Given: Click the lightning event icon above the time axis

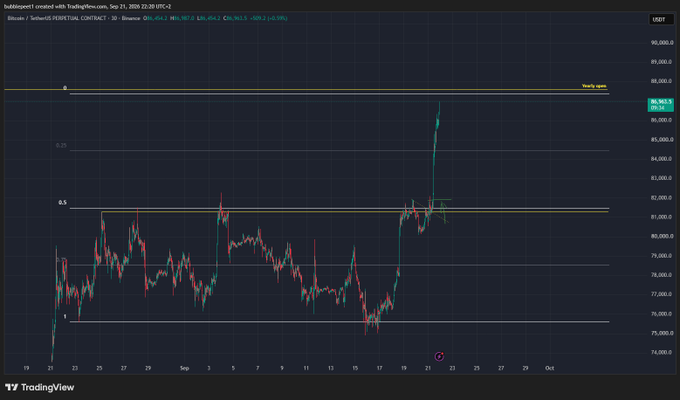Looking at the screenshot, I should pos(439,356).
